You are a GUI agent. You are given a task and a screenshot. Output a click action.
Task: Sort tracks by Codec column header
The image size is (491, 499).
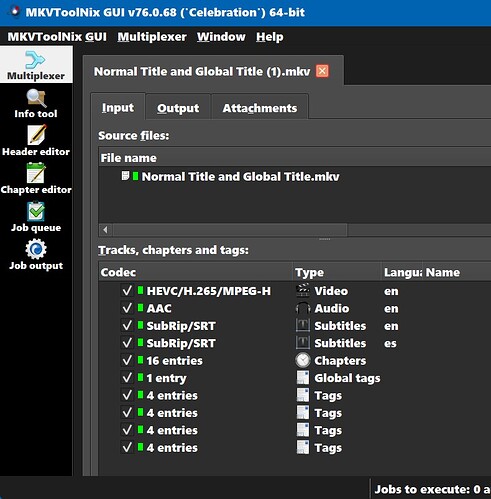(196, 272)
